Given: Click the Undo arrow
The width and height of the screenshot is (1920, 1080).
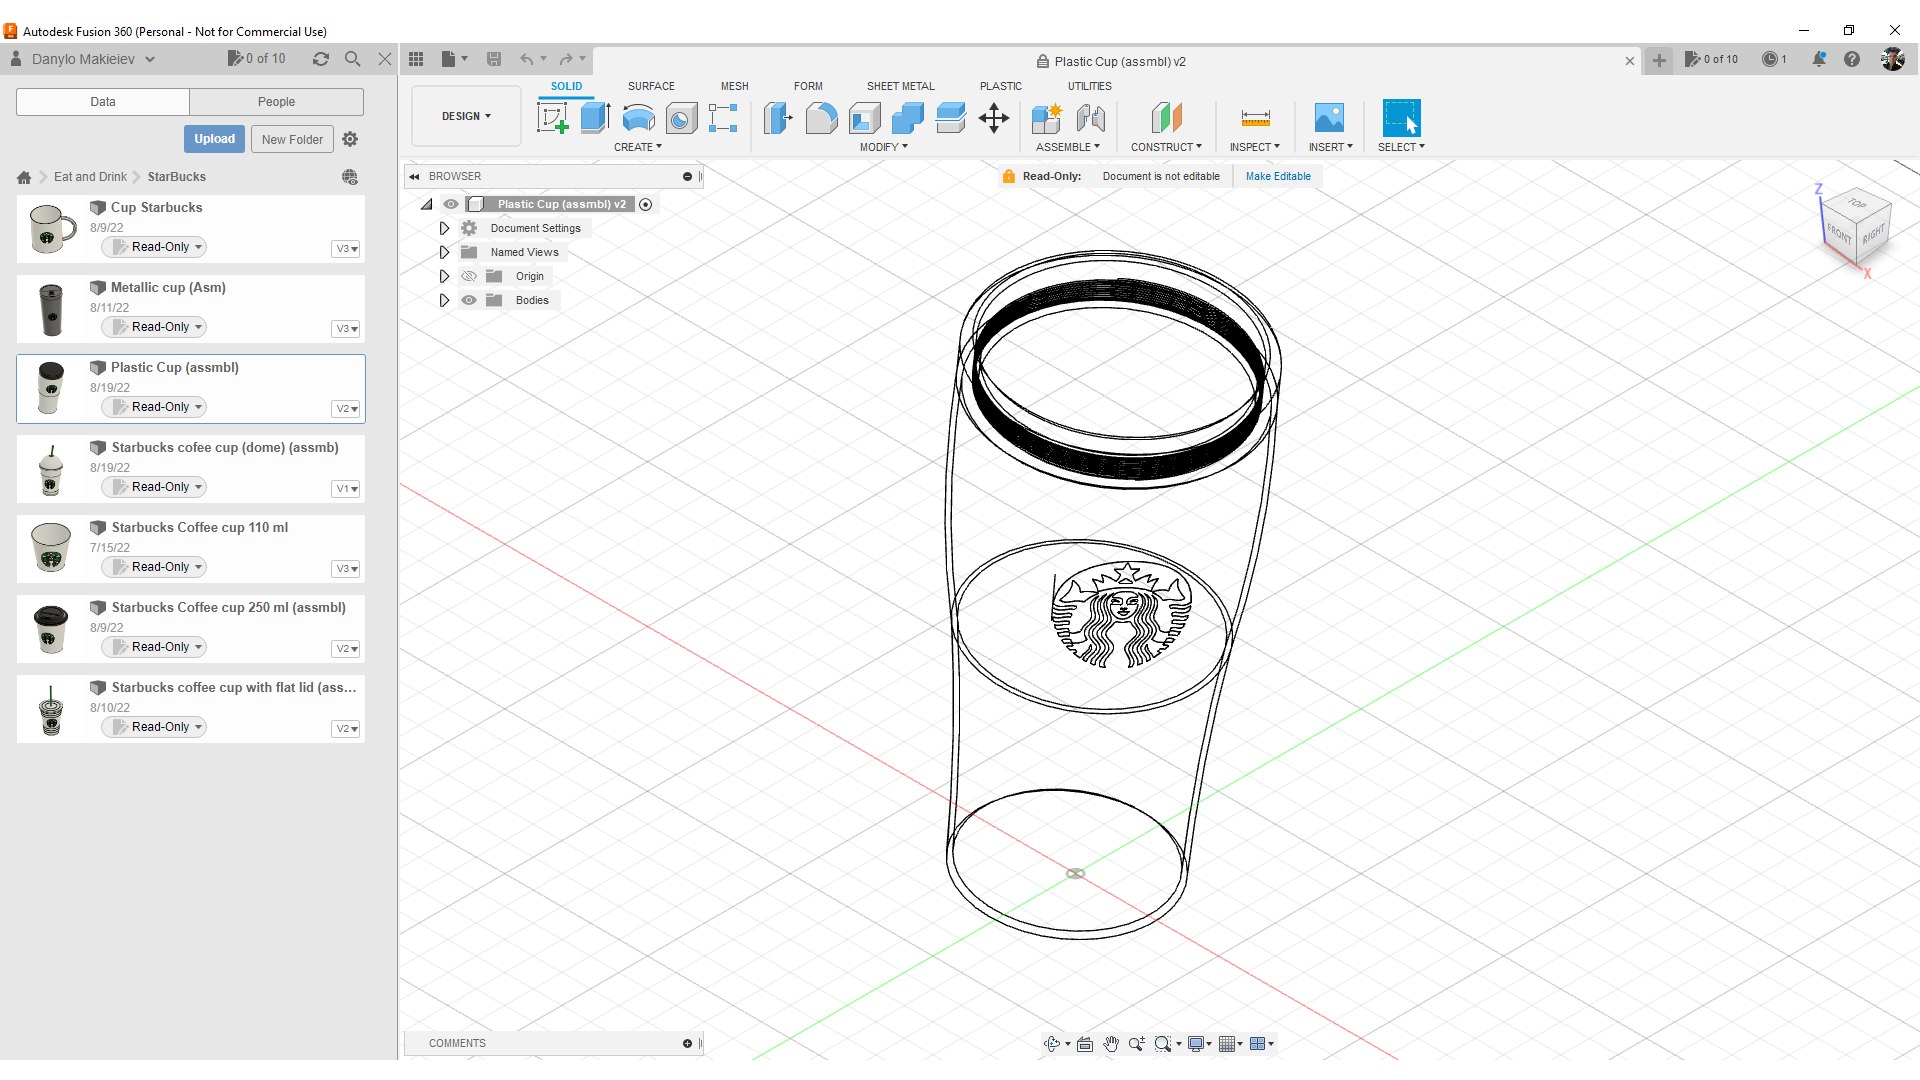Looking at the screenshot, I should pyautogui.click(x=526, y=59).
